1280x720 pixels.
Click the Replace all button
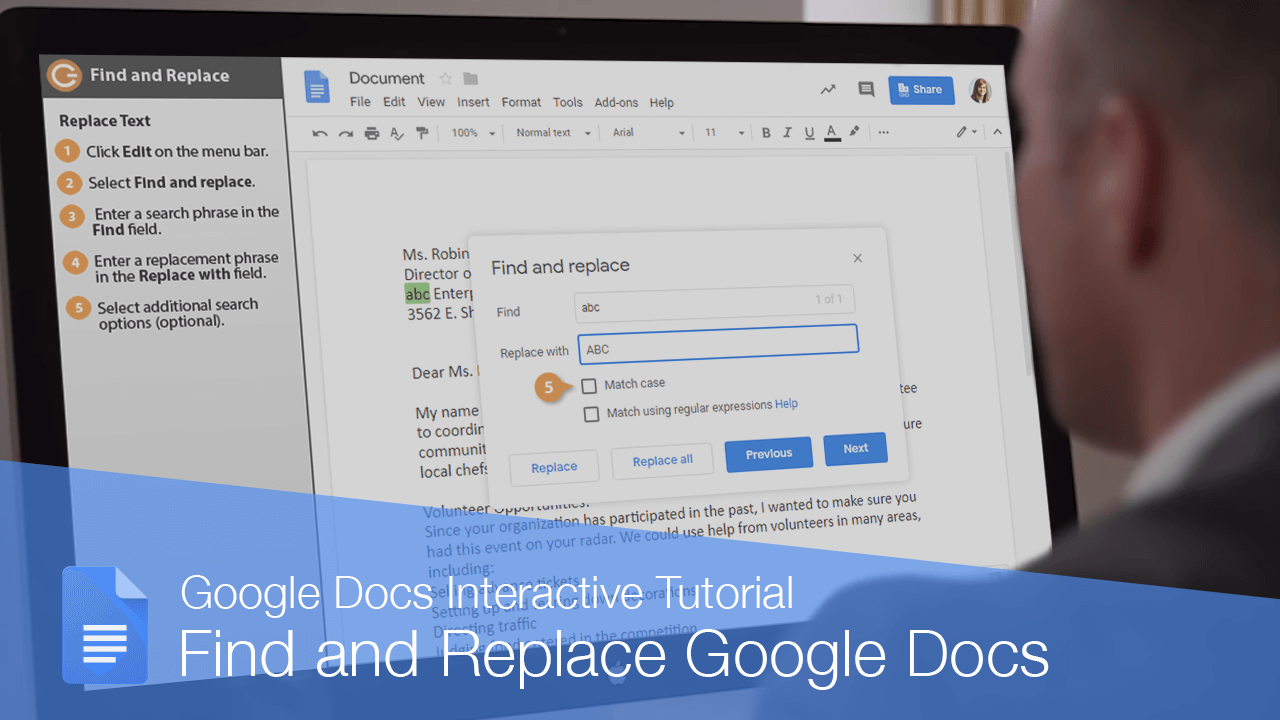tap(662, 460)
